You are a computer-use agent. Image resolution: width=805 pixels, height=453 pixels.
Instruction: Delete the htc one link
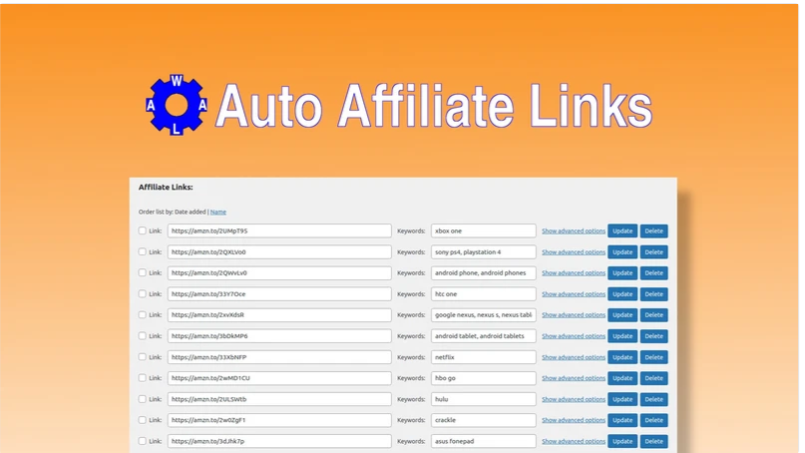coord(654,294)
